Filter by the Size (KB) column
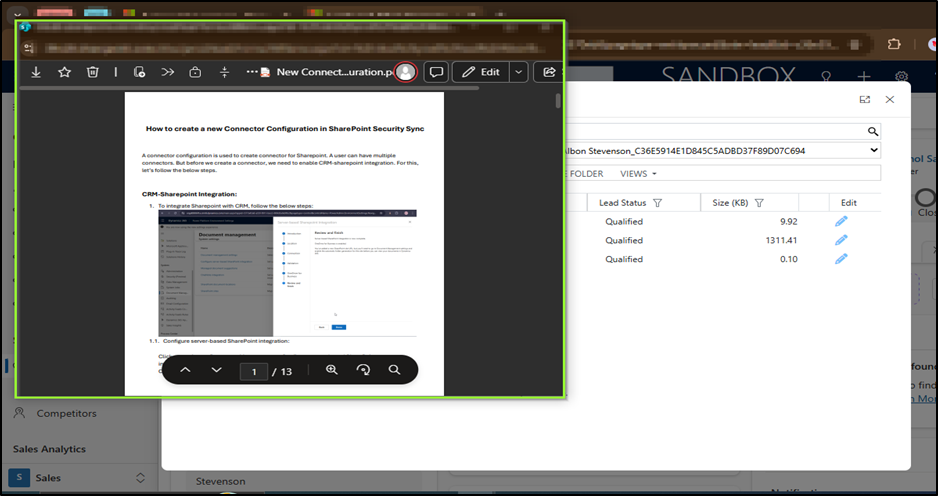This screenshot has width=938, height=496. tap(759, 203)
